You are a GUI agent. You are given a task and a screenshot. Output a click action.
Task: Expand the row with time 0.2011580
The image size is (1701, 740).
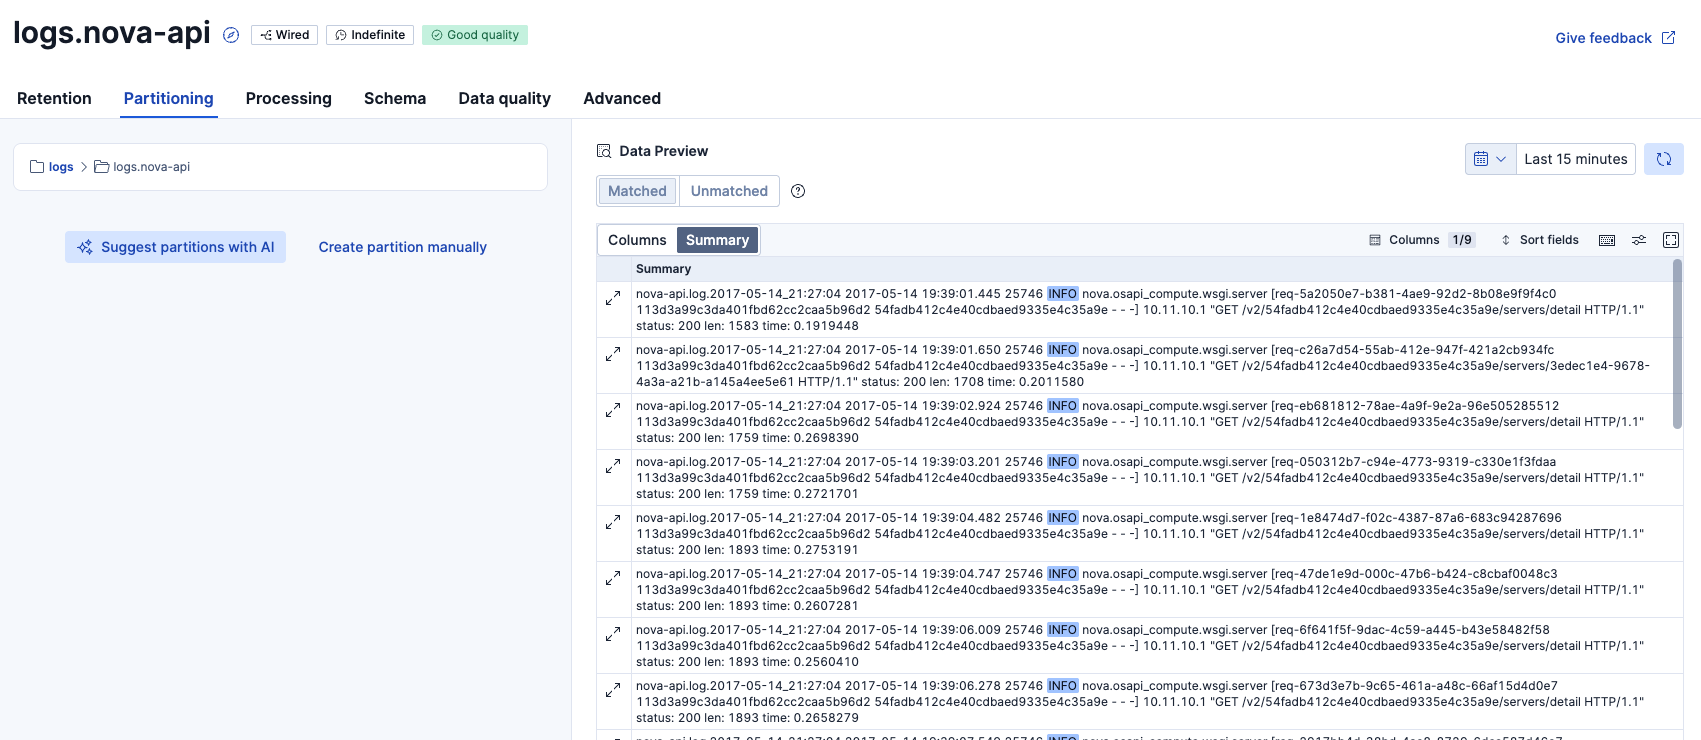pos(613,354)
